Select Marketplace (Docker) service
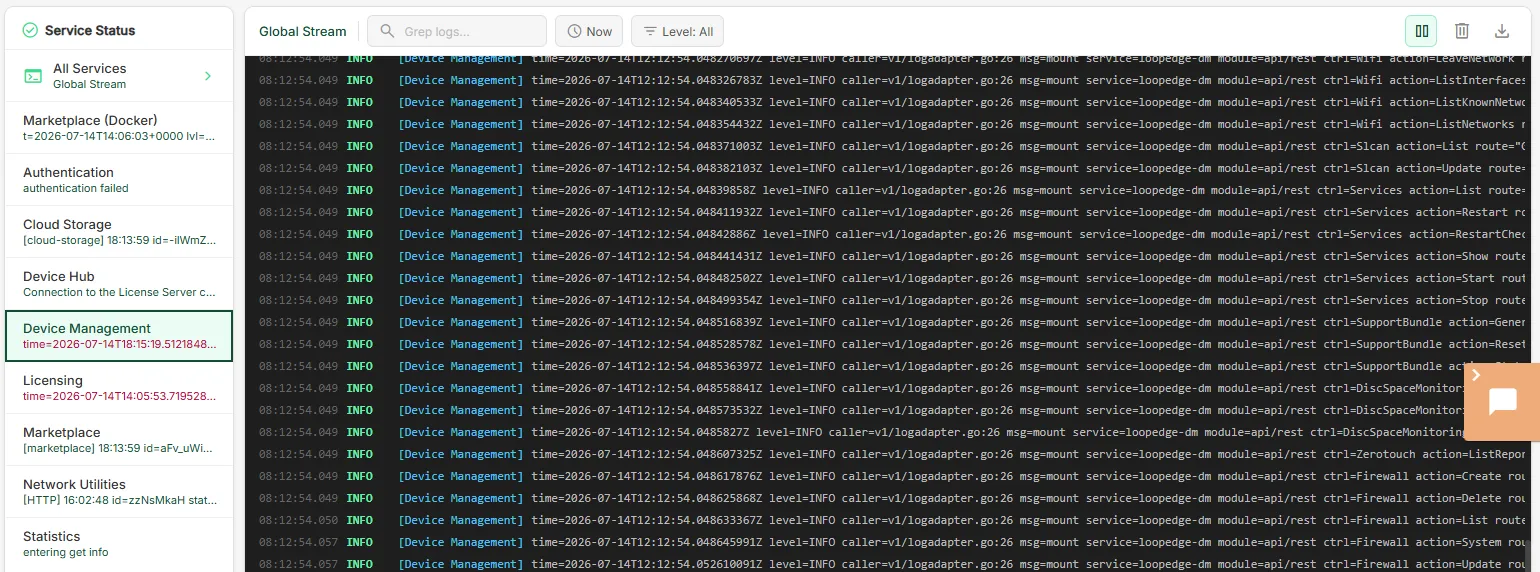The image size is (1540, 572). (x=119, y=128)
